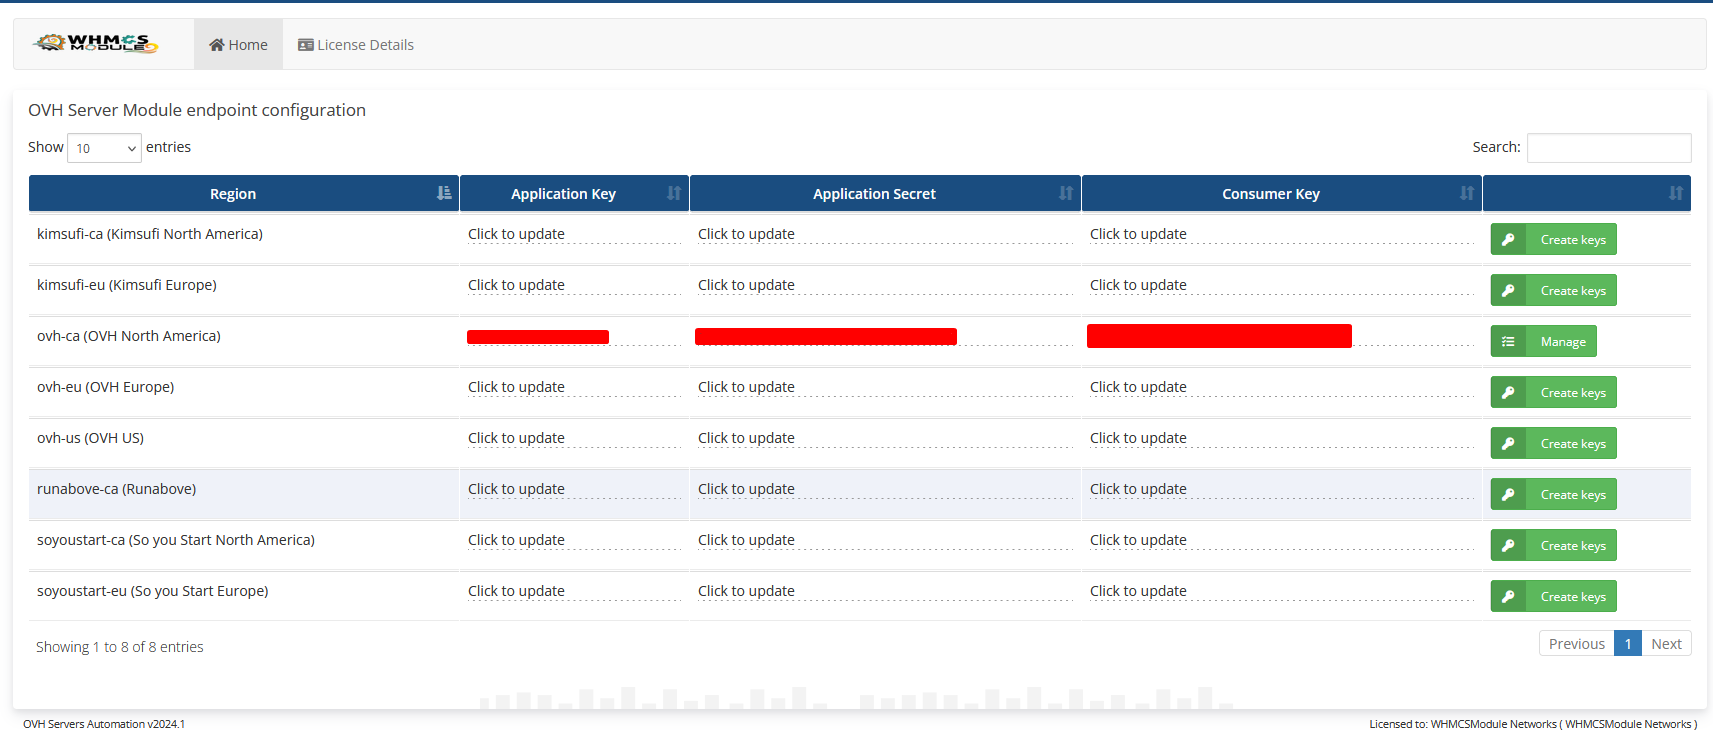Click the WHMCS Modules logo

pos(96,43)
